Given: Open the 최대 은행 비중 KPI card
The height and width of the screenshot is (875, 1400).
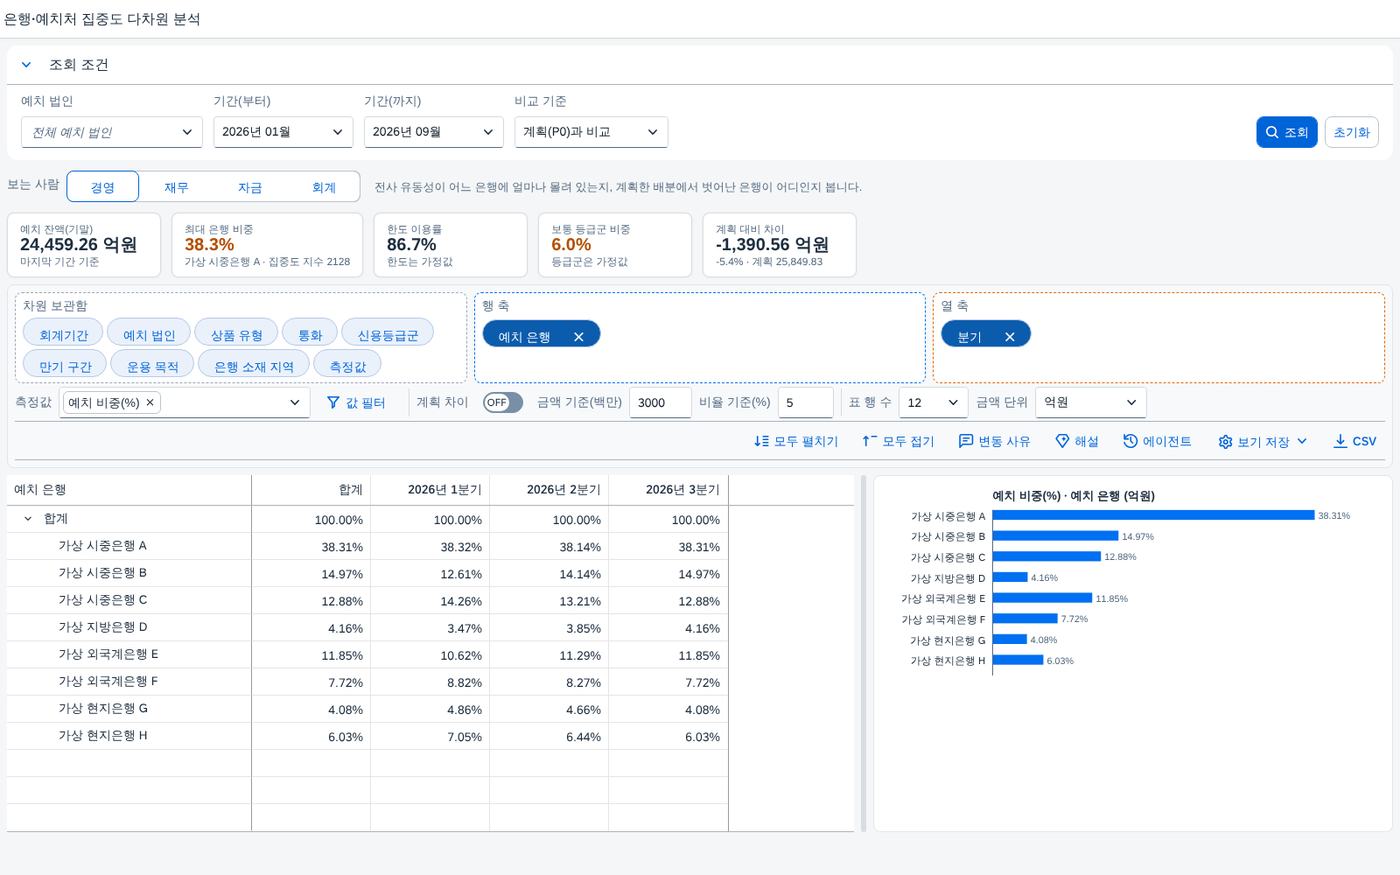Looking at the screenshot, I should (x=267, y=245).
